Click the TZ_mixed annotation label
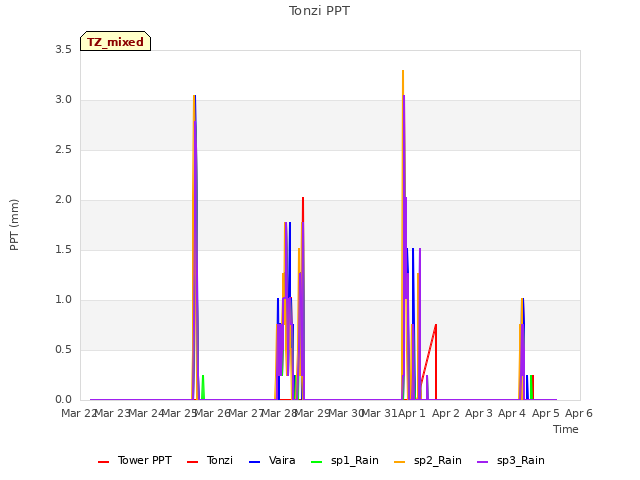The image size is (640, 480). point(116,41)
